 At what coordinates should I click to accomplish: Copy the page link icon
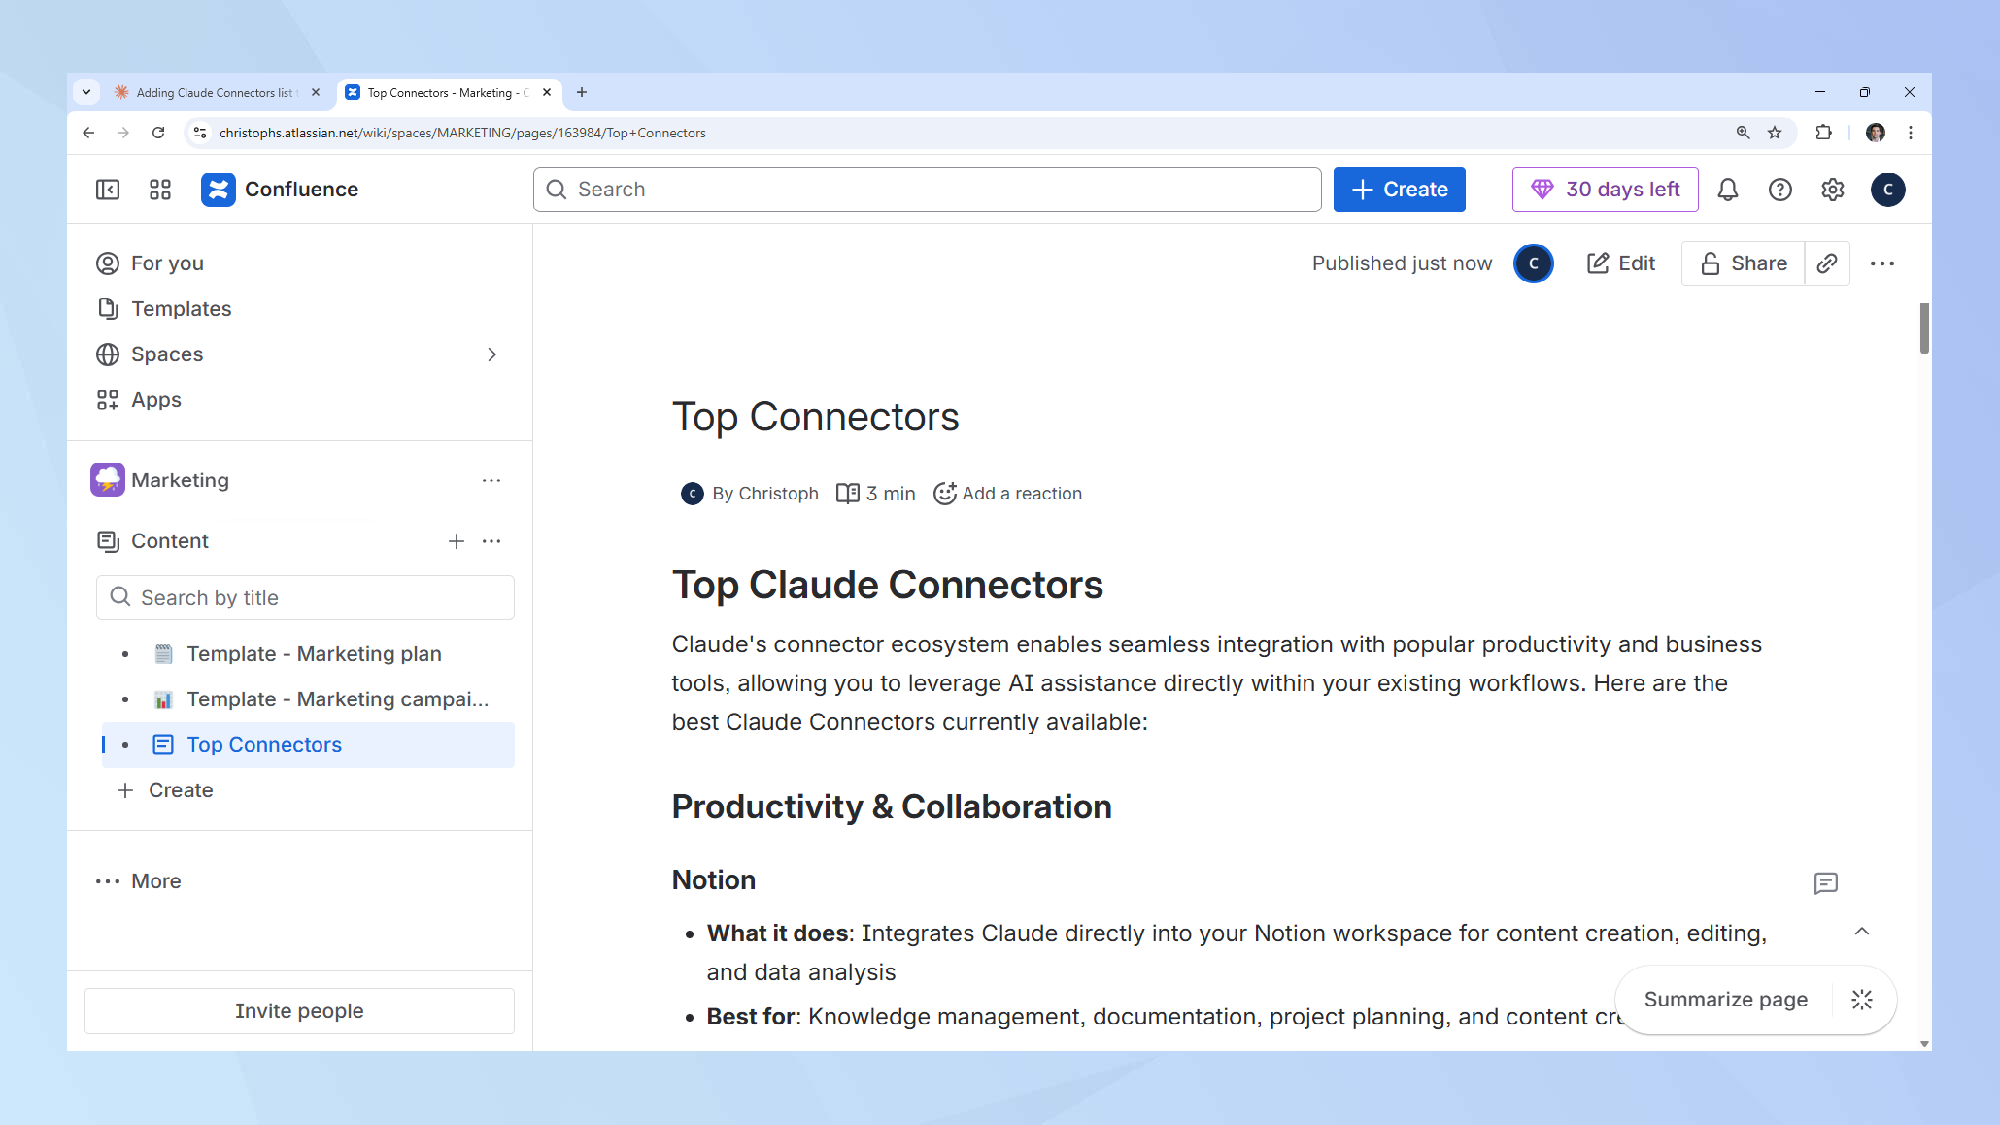1827,263
